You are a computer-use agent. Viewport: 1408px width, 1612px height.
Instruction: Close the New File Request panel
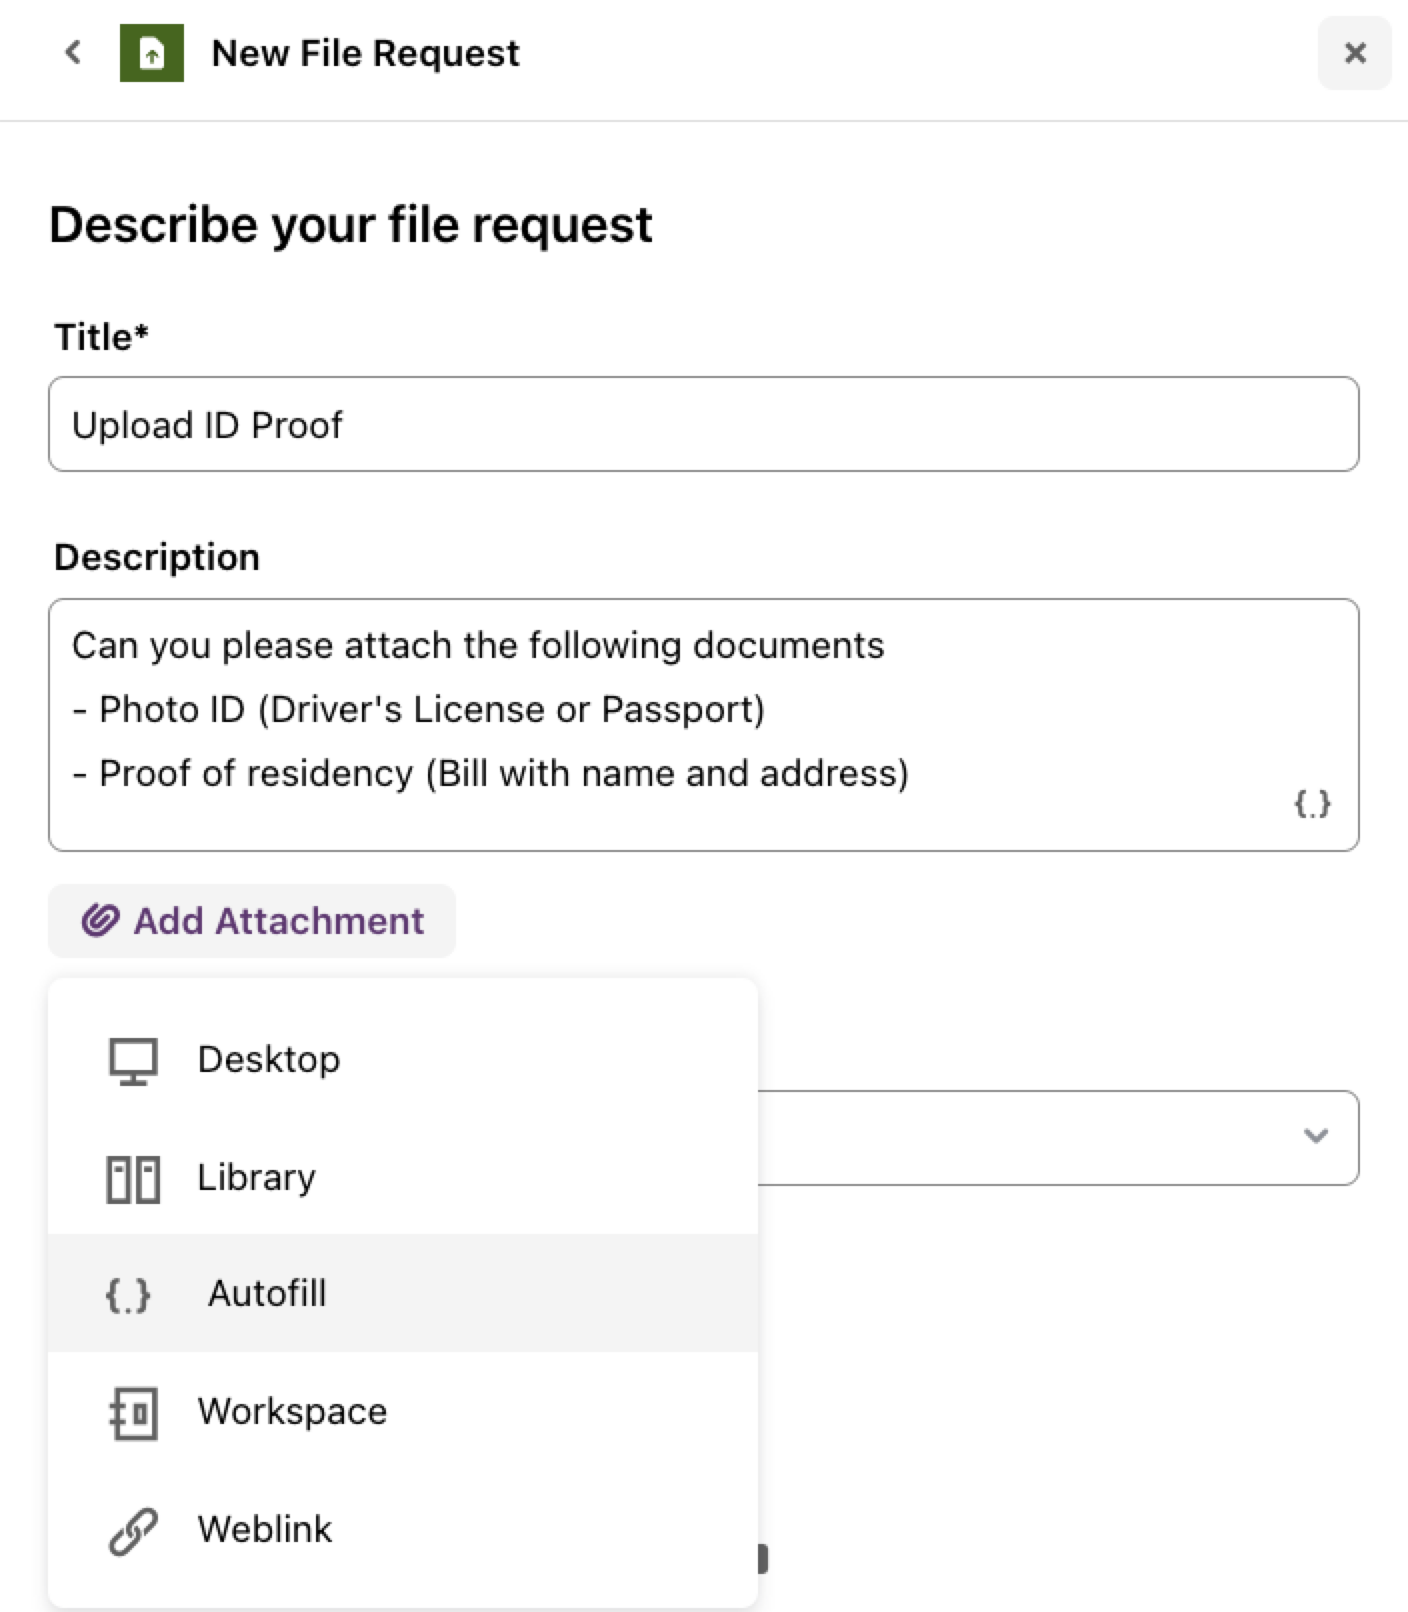point(1355,53)
